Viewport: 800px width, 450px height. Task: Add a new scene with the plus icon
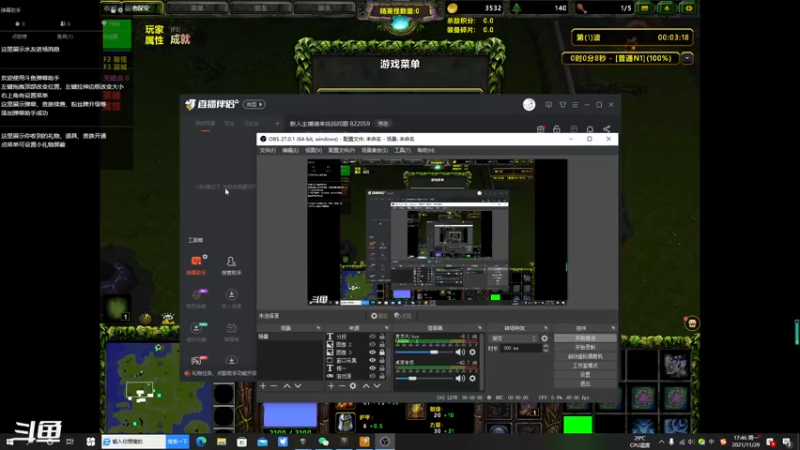pos(263,386)
